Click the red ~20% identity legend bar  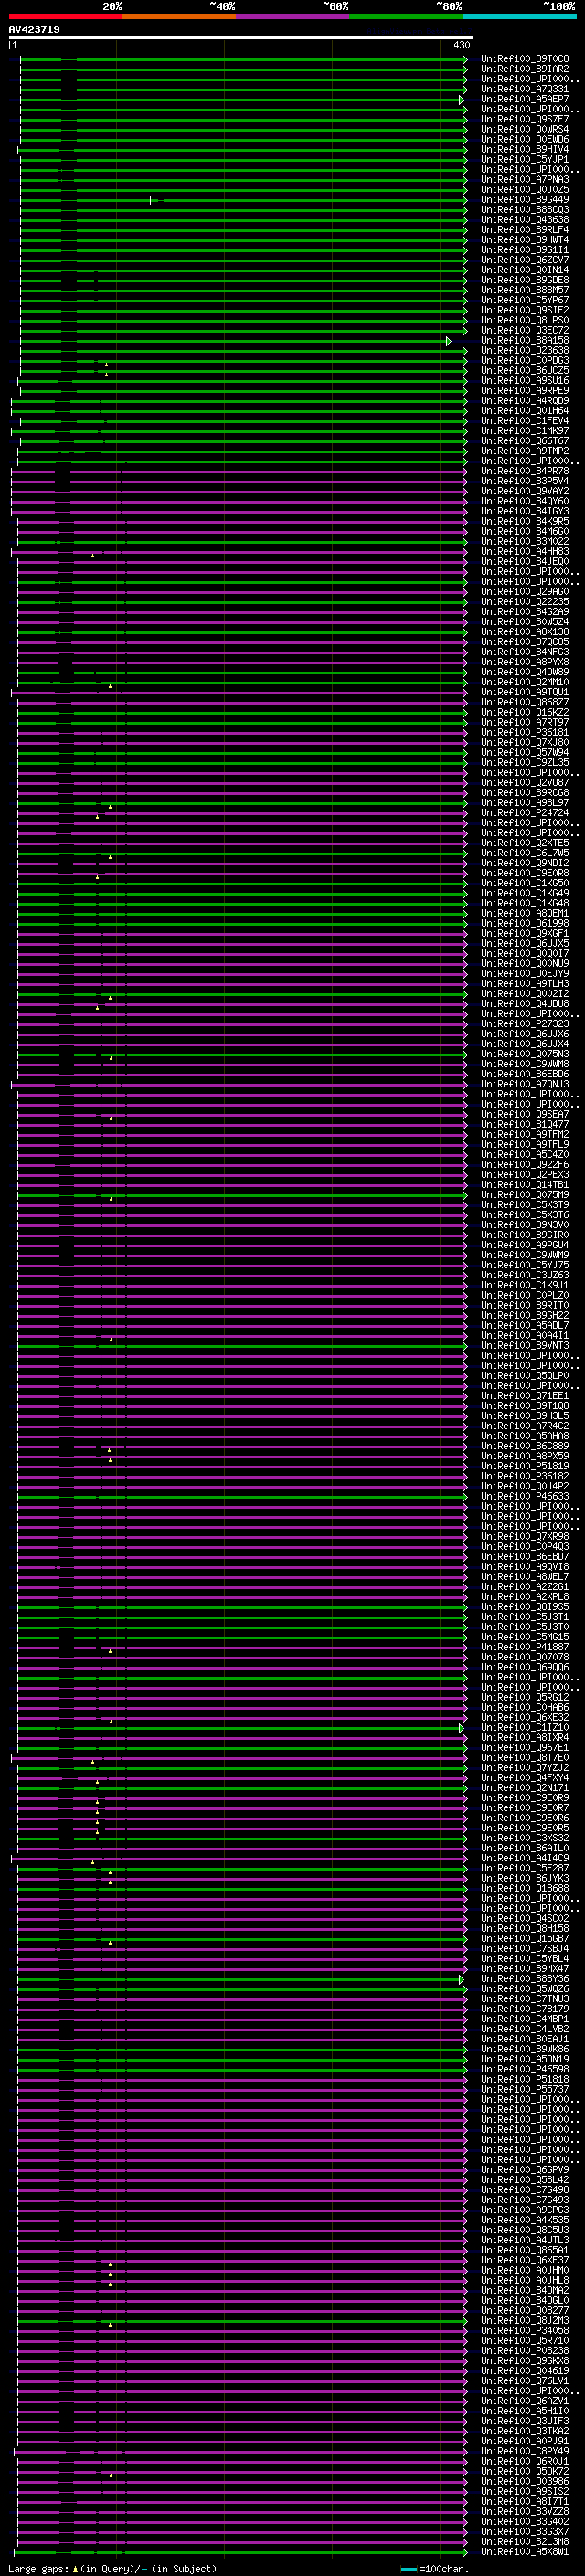(x=65, y=16)
